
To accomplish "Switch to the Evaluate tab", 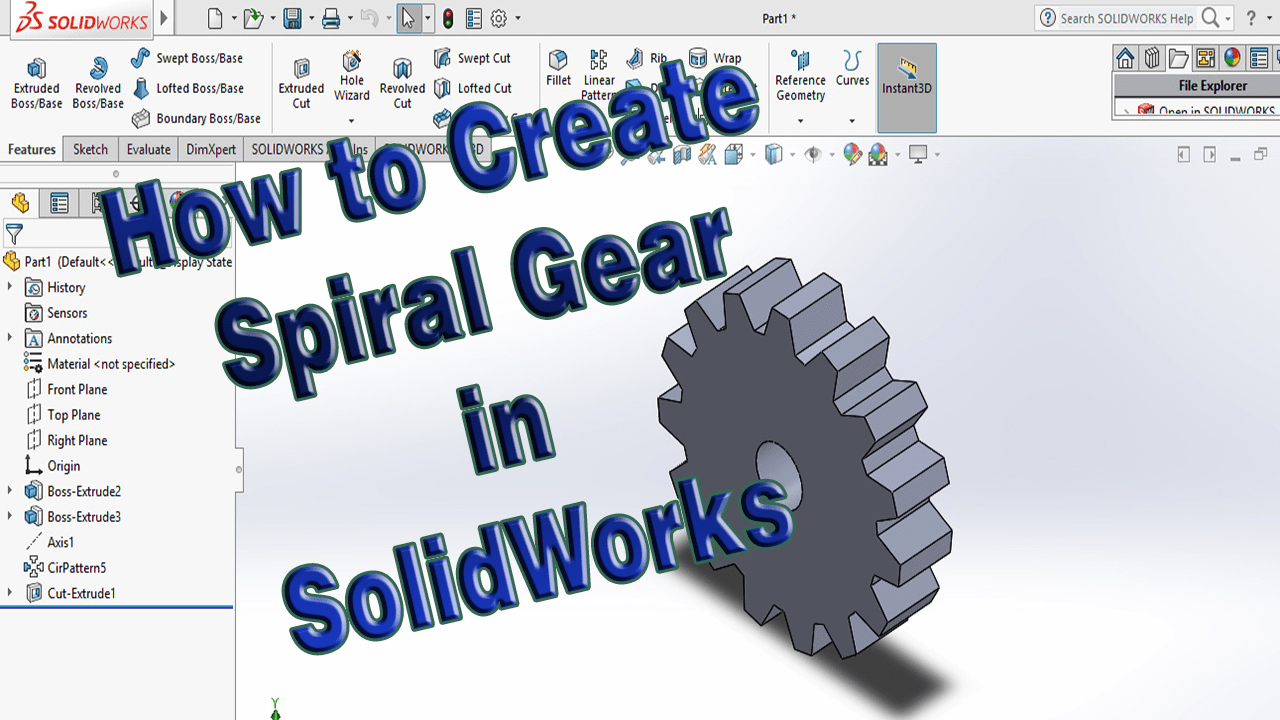I will point(147,149).
